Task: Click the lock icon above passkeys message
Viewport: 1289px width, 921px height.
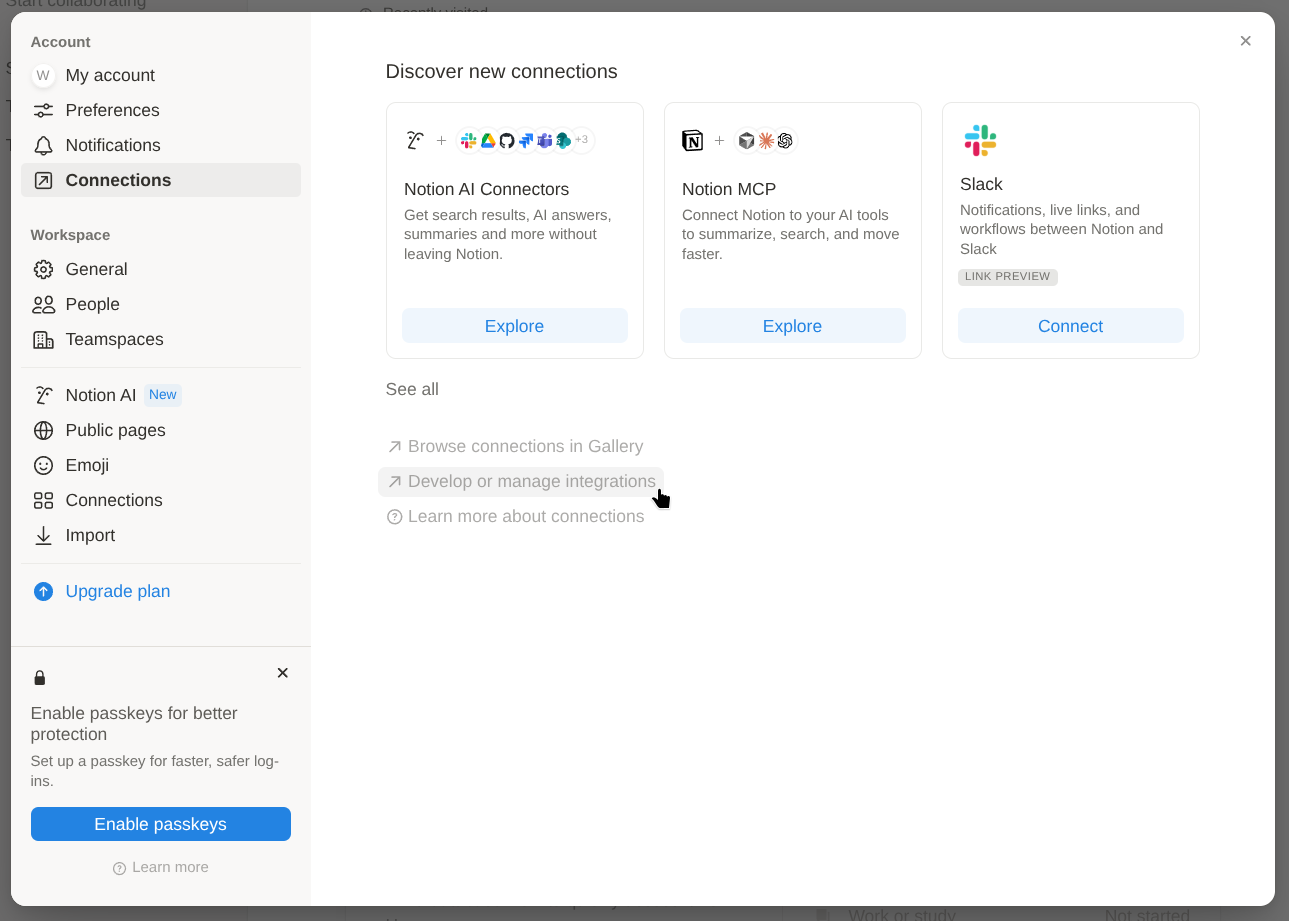Action: [40, 678]
